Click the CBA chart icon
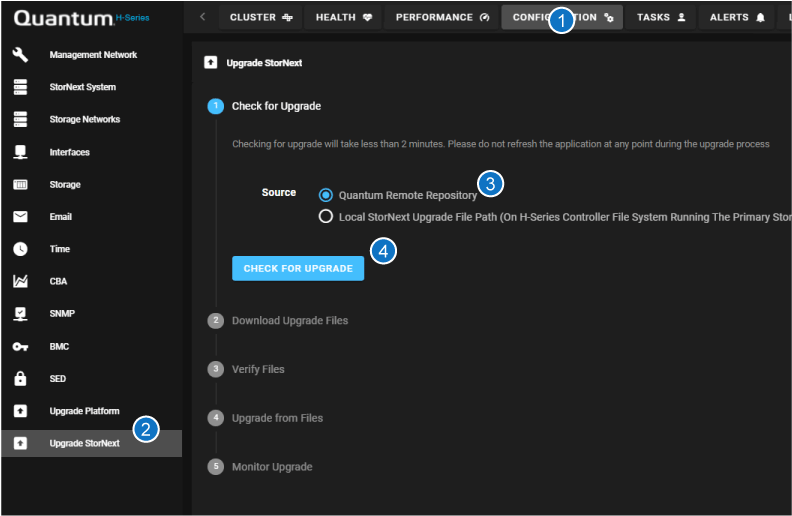792x516 pixels. click(19, 282)
